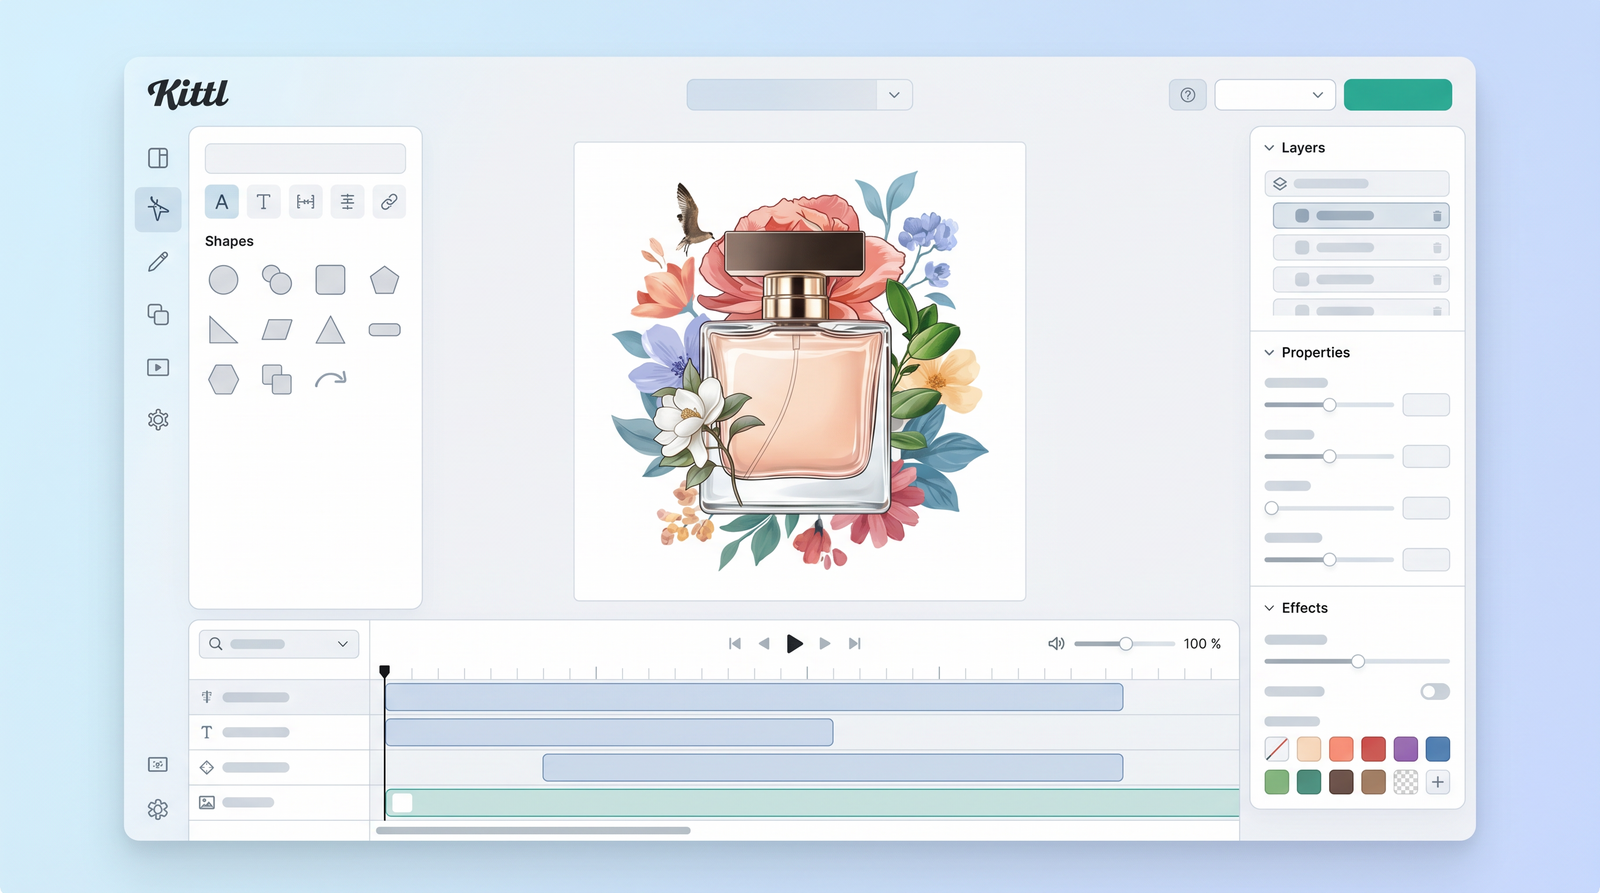Switch to the alignment tab
The width and height of the screenshot is (1600, 893).
tap(347, 202)
